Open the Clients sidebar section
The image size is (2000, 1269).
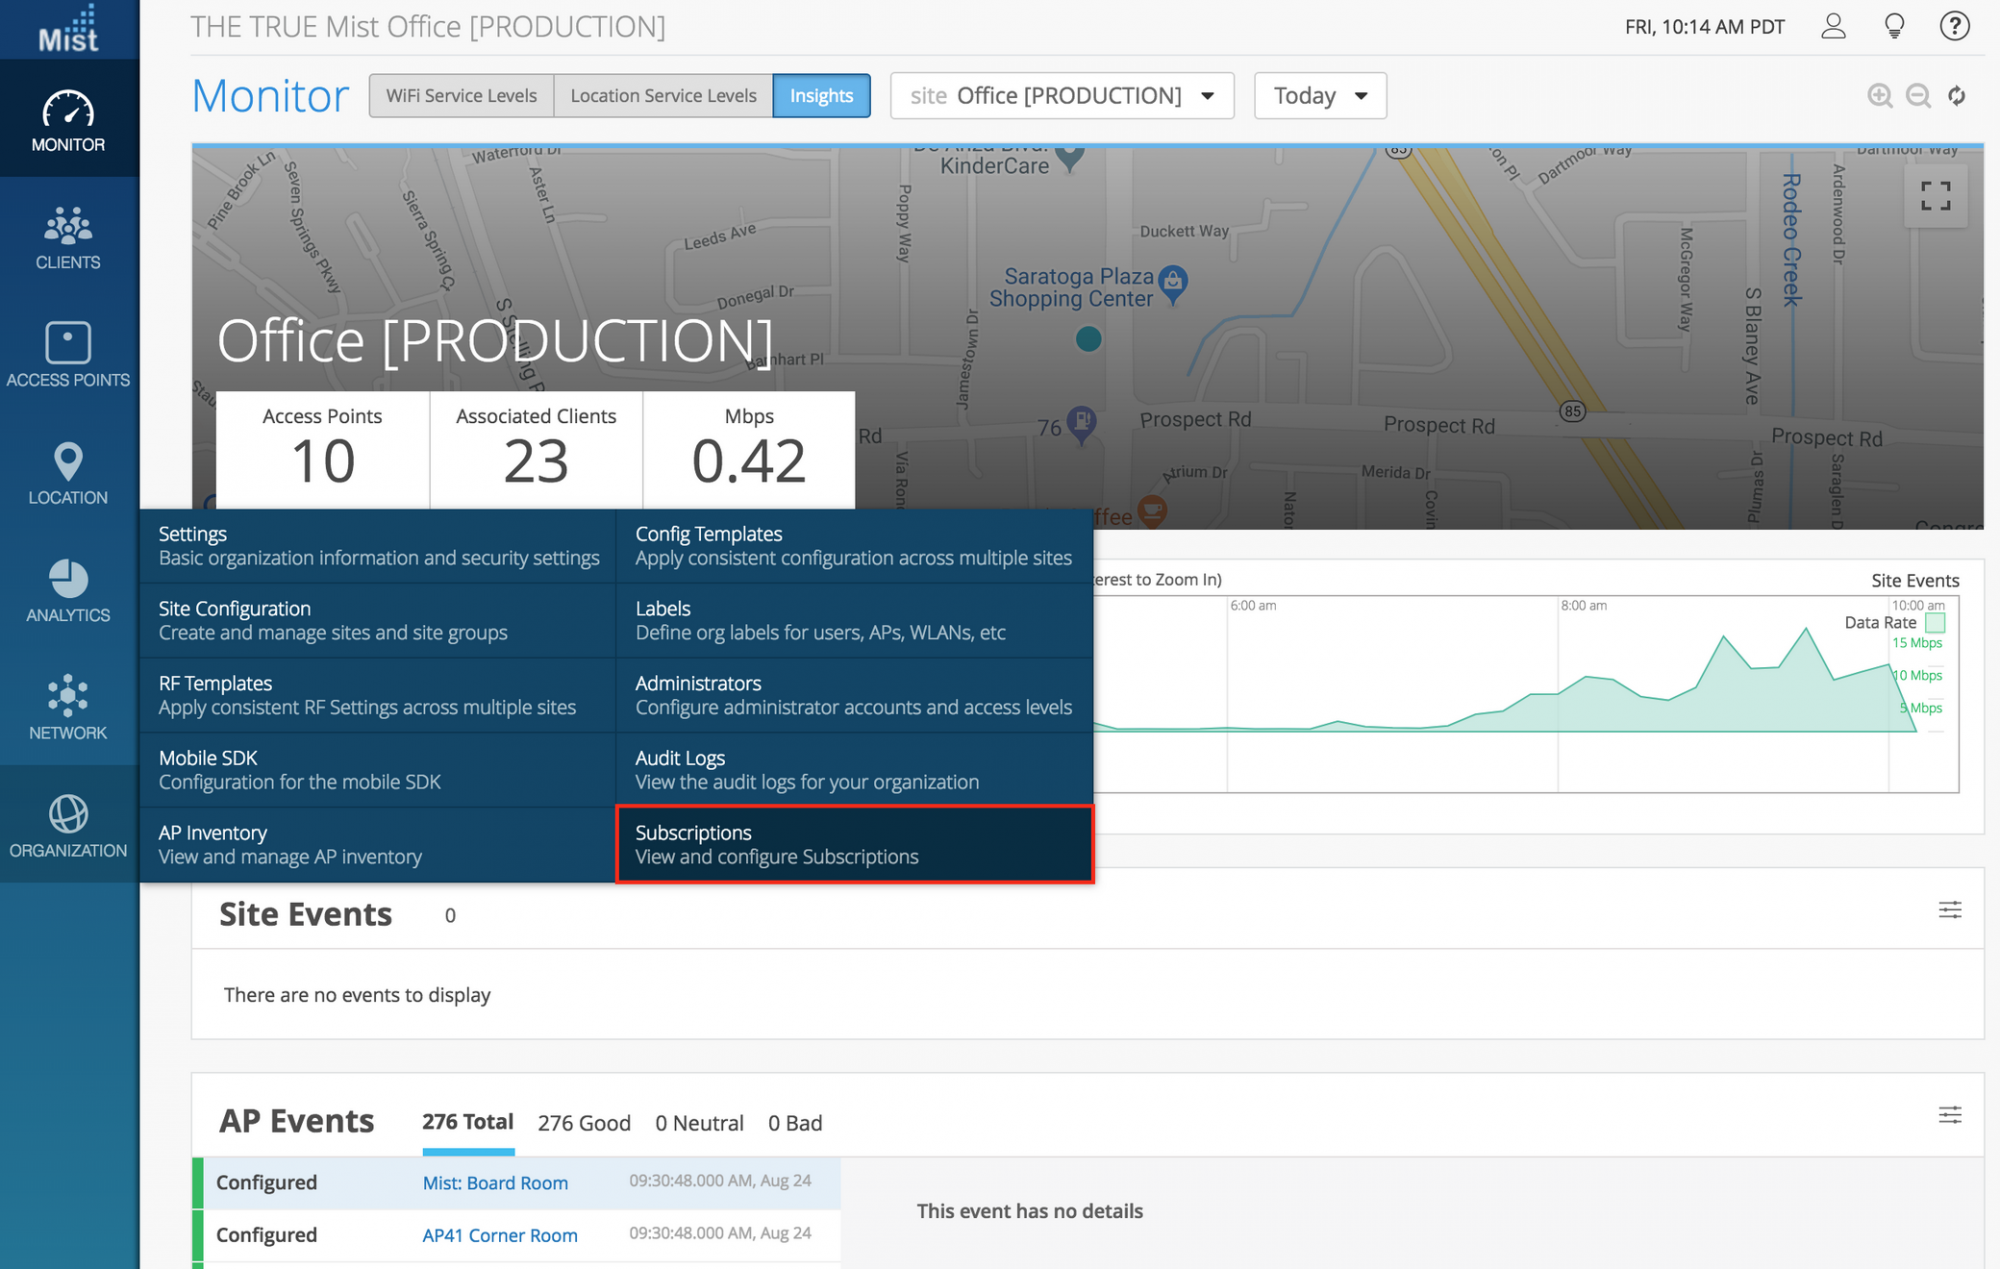(x=68, y=237)
